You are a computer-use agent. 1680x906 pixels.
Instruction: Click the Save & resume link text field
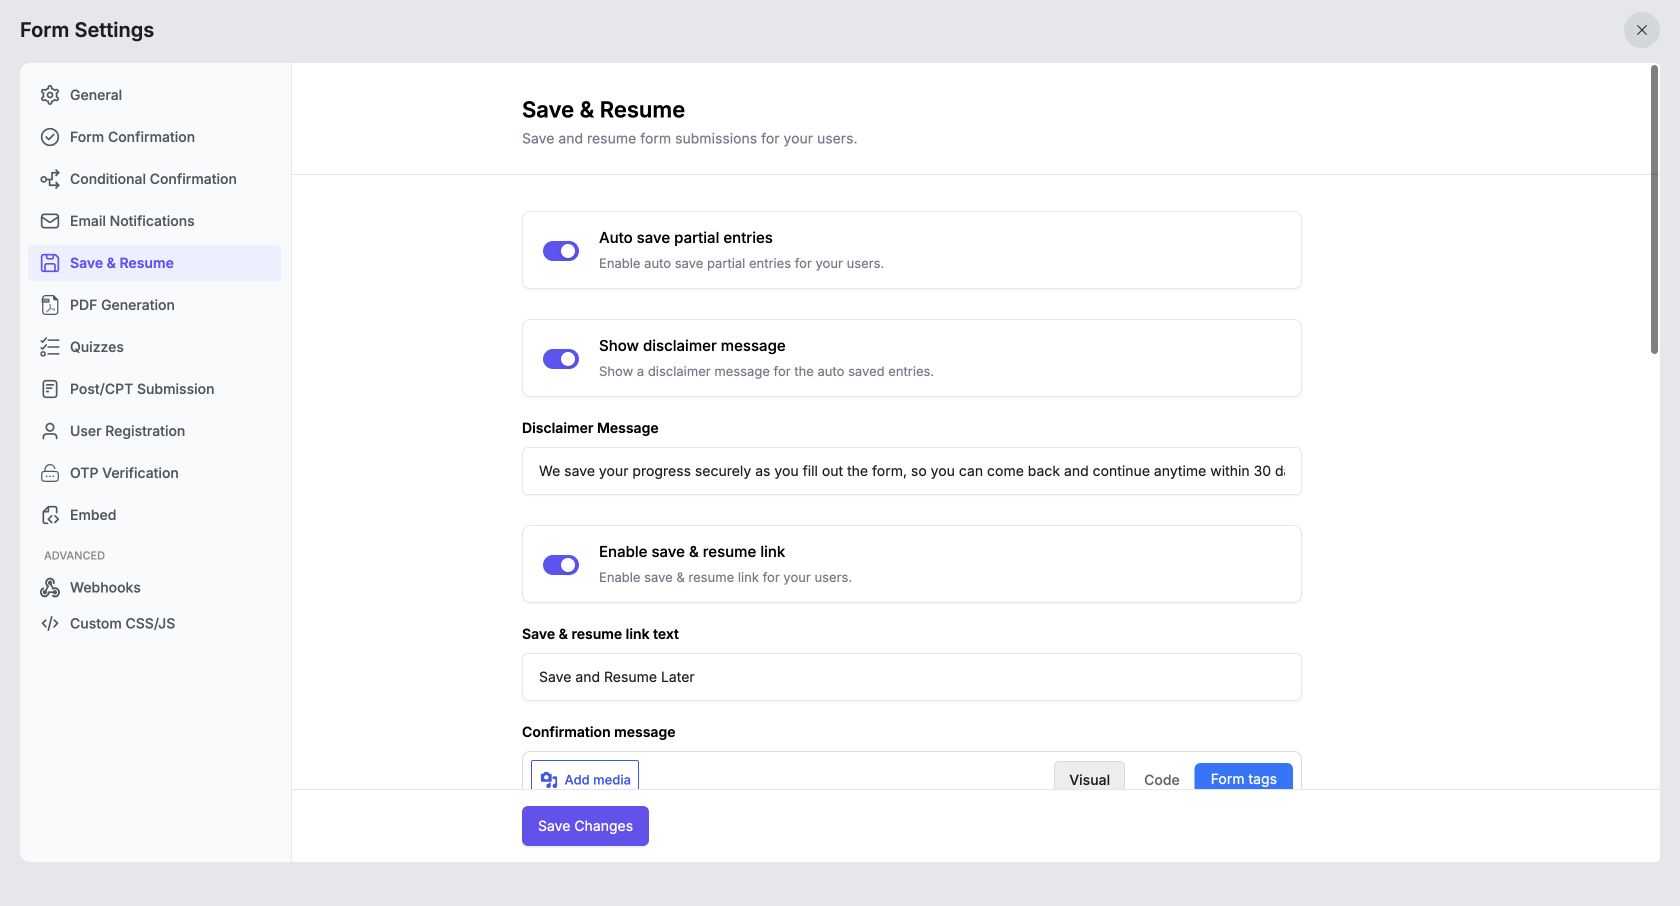coord(912,677)
